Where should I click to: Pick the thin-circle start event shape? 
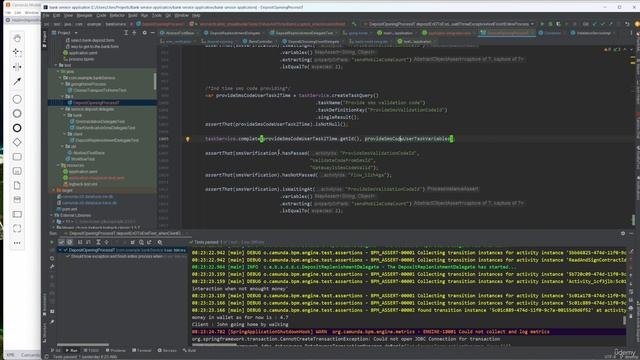(x=17, y=99)
